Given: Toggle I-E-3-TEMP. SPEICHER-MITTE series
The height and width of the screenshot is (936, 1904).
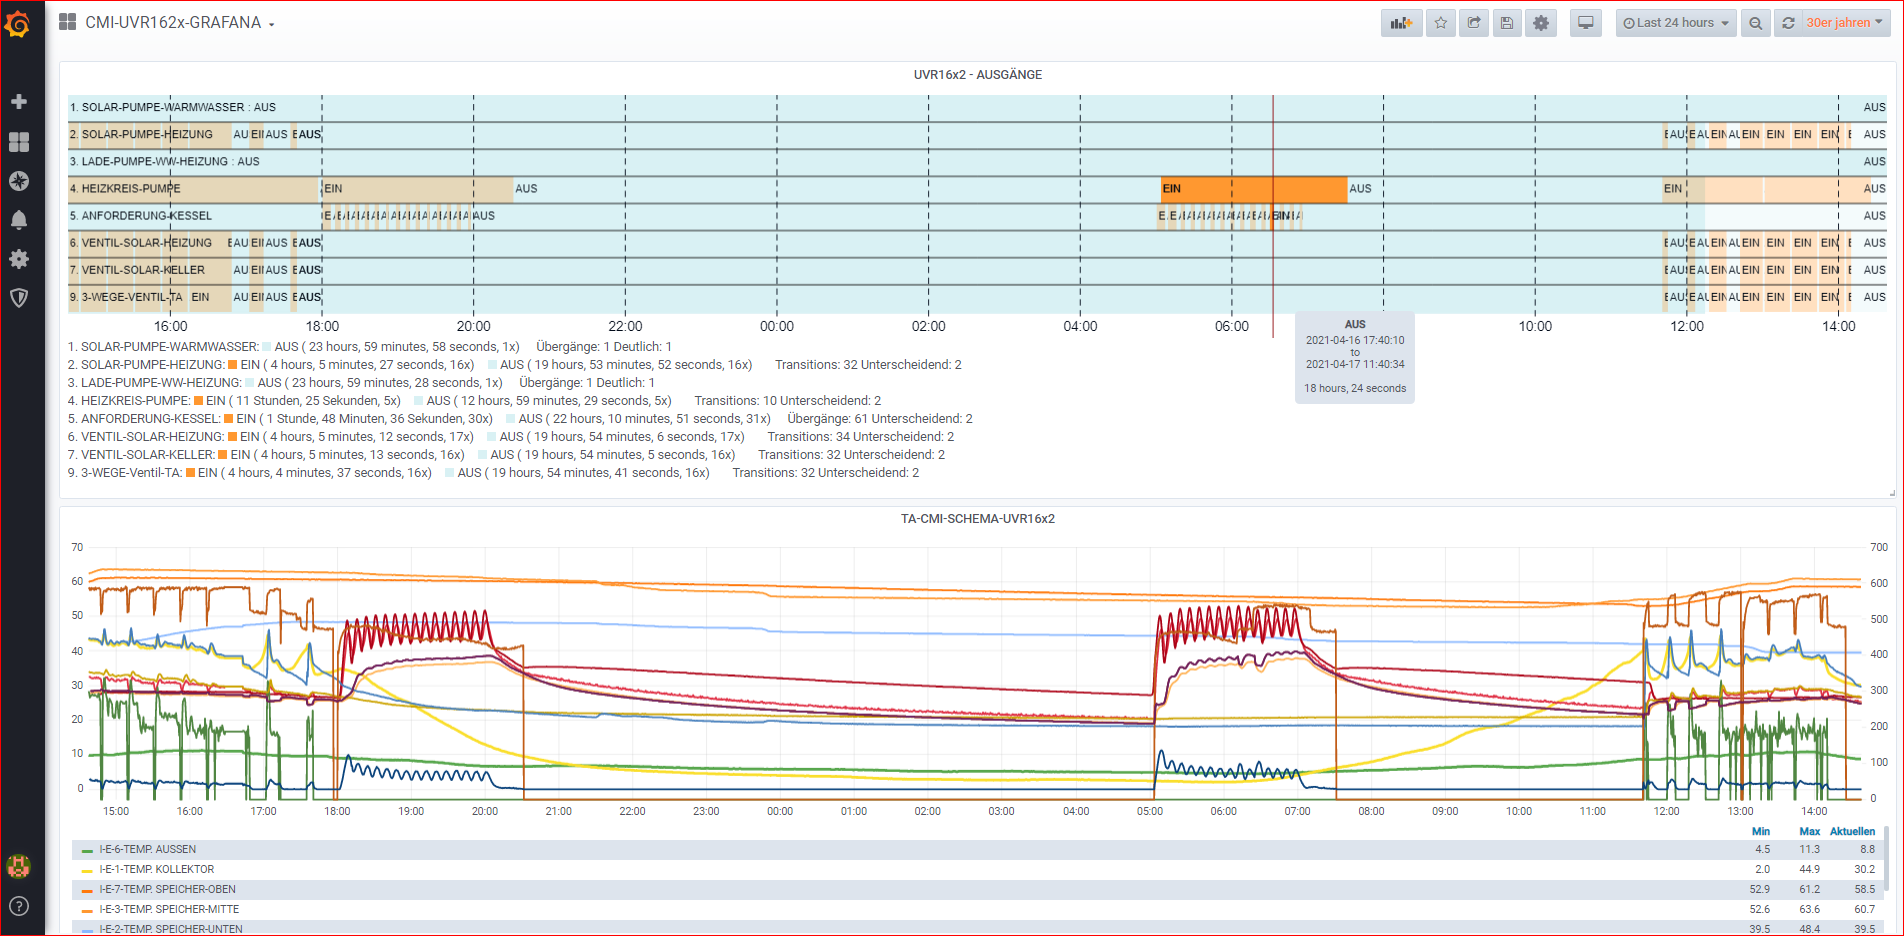Looking at the screenshot, I should (x=169, y=909).
